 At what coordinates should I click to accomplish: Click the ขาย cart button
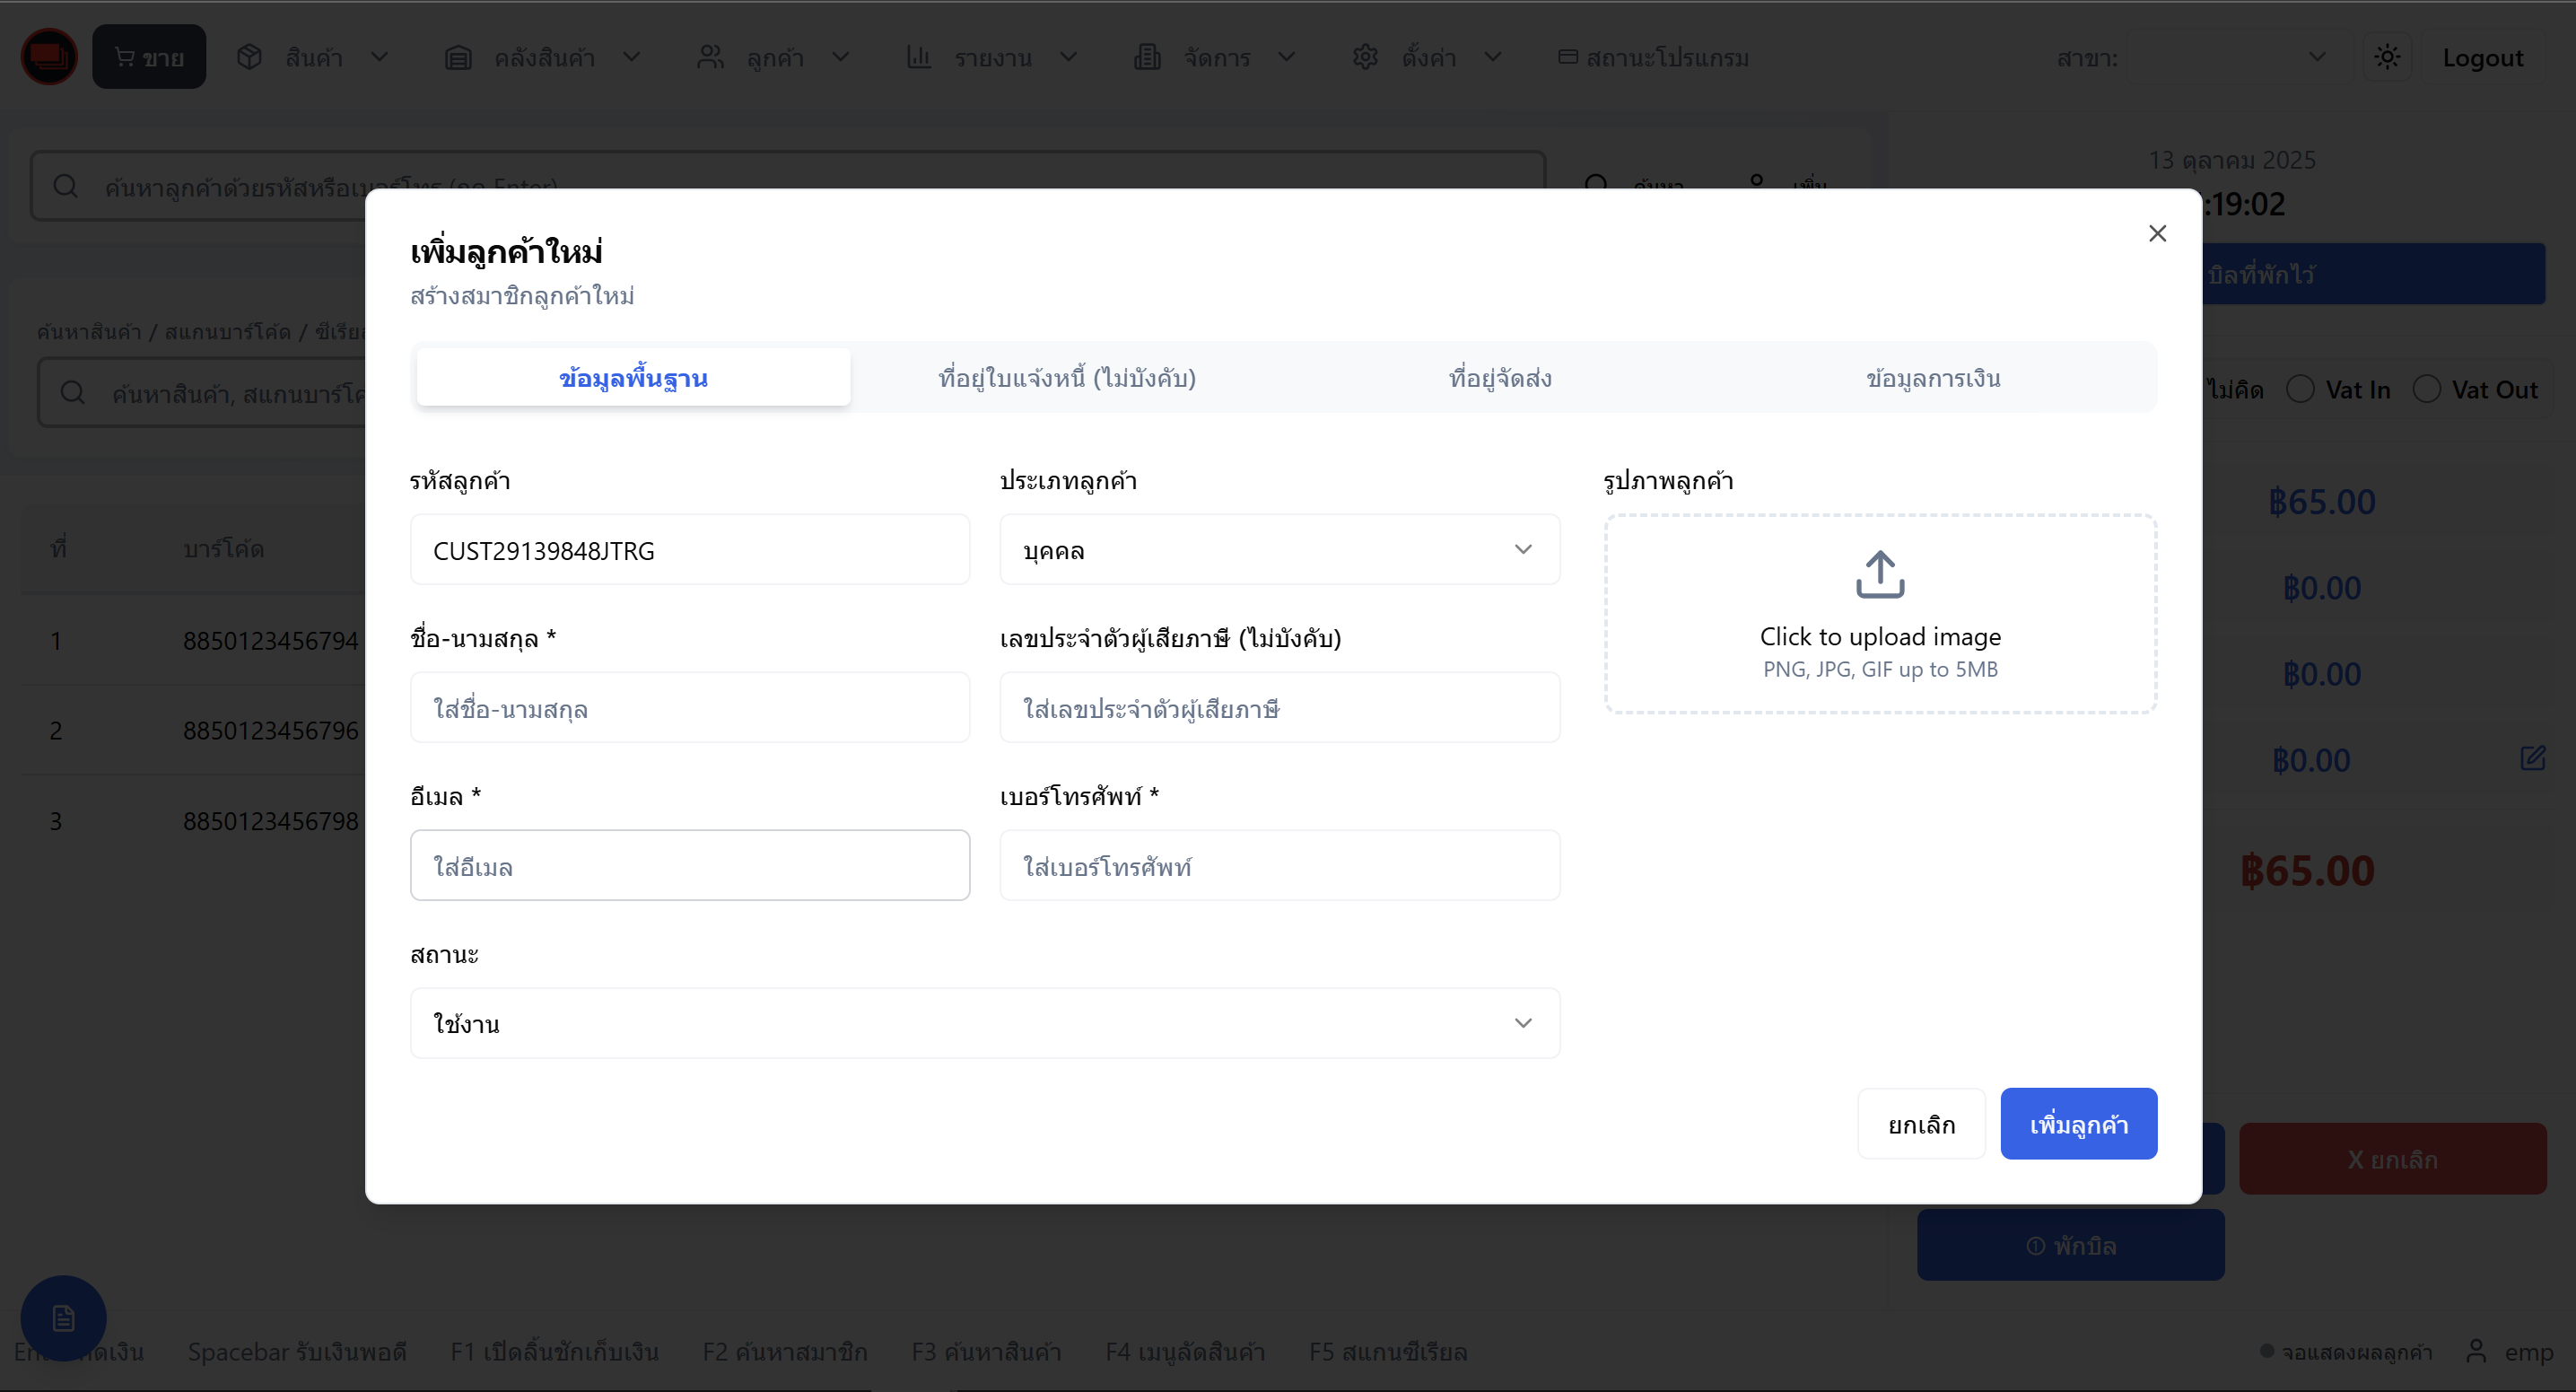click(149, 57)
